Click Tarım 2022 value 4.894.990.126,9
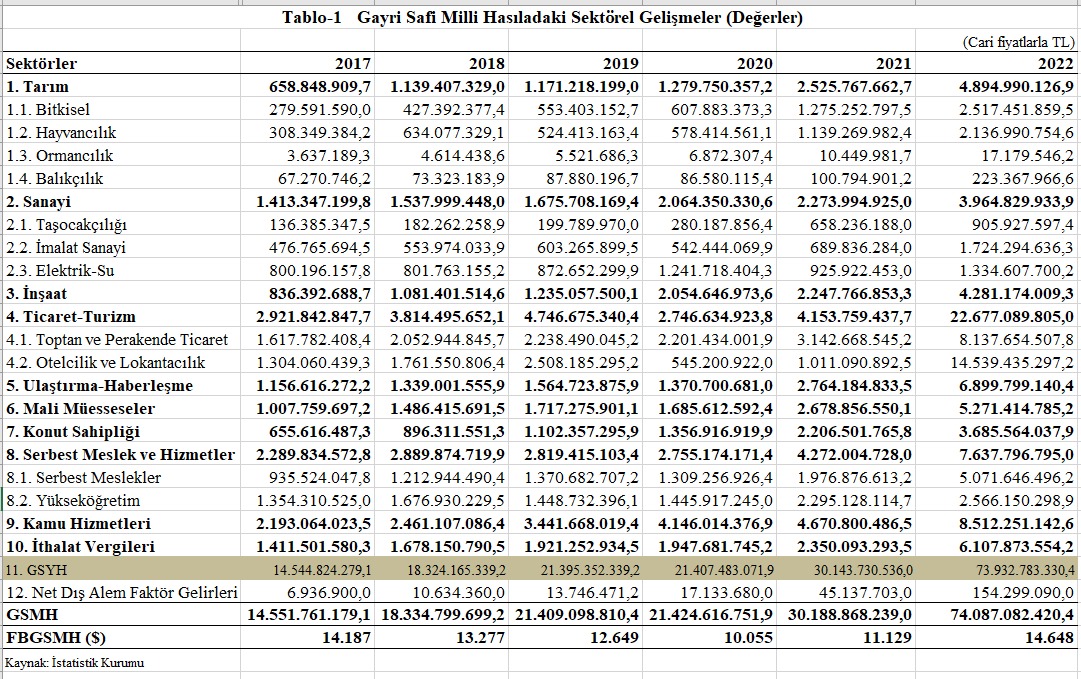Image resolution: width=1081 pixels, height=679 pixels. tap(1016, 87)
